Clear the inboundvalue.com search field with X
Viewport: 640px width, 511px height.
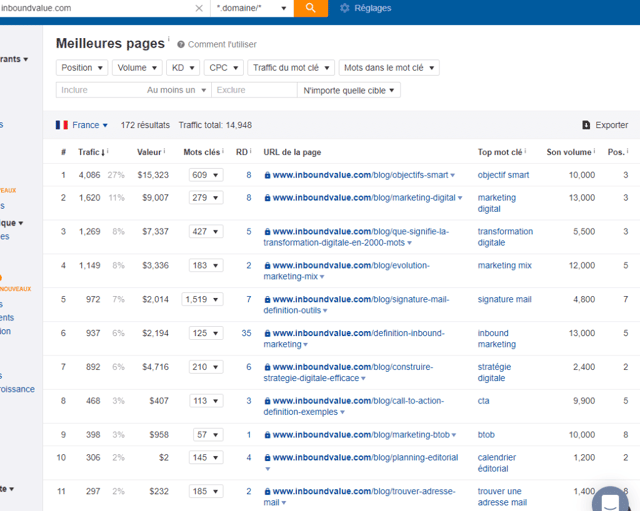pyautogui.click(x=198, y=8)
